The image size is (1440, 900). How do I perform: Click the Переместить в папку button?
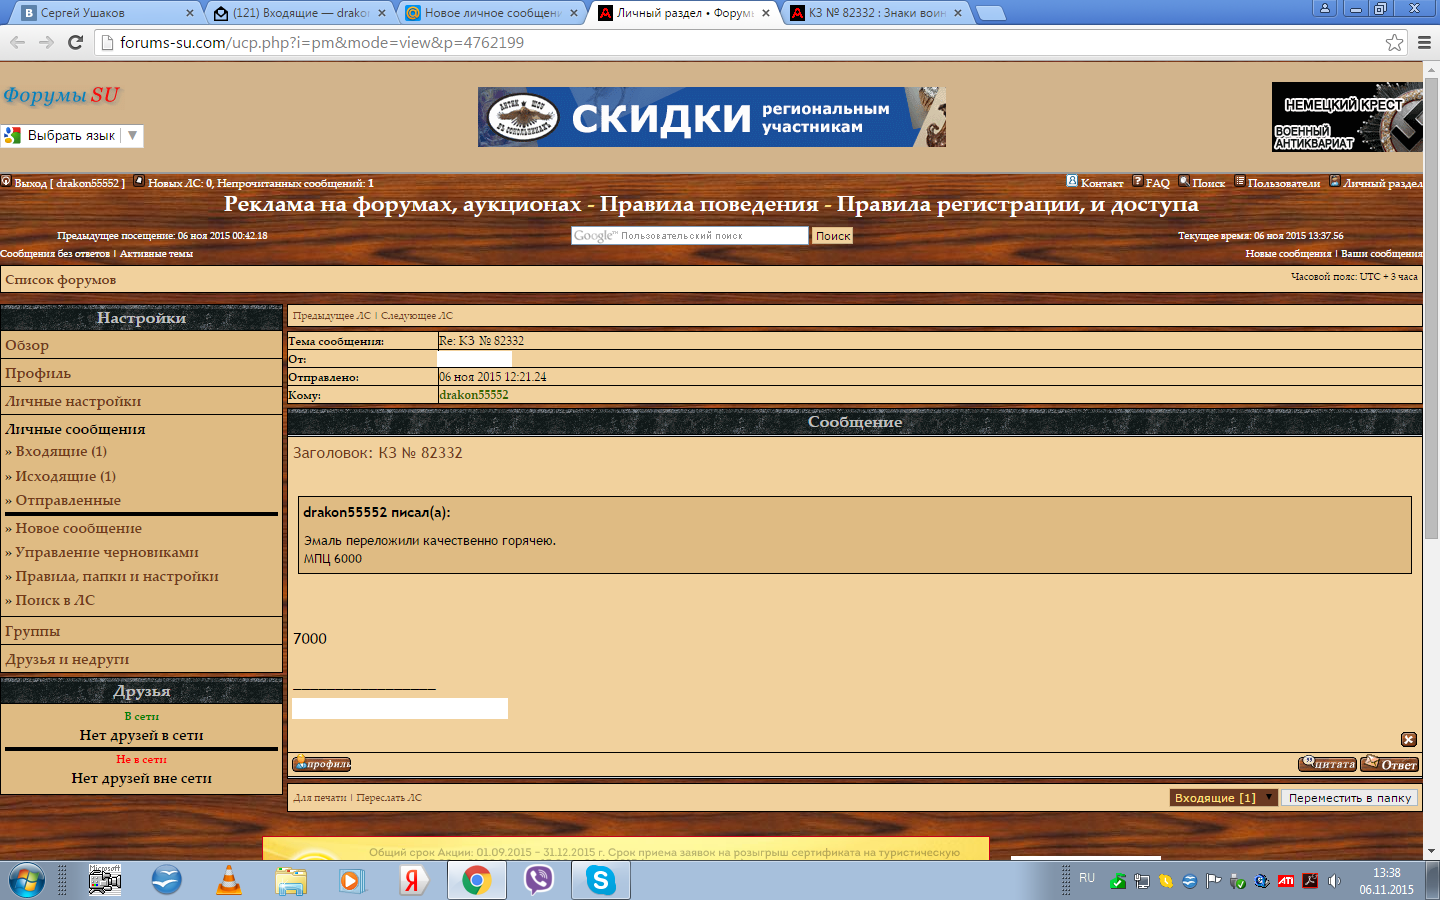[x=1349, y=798]
